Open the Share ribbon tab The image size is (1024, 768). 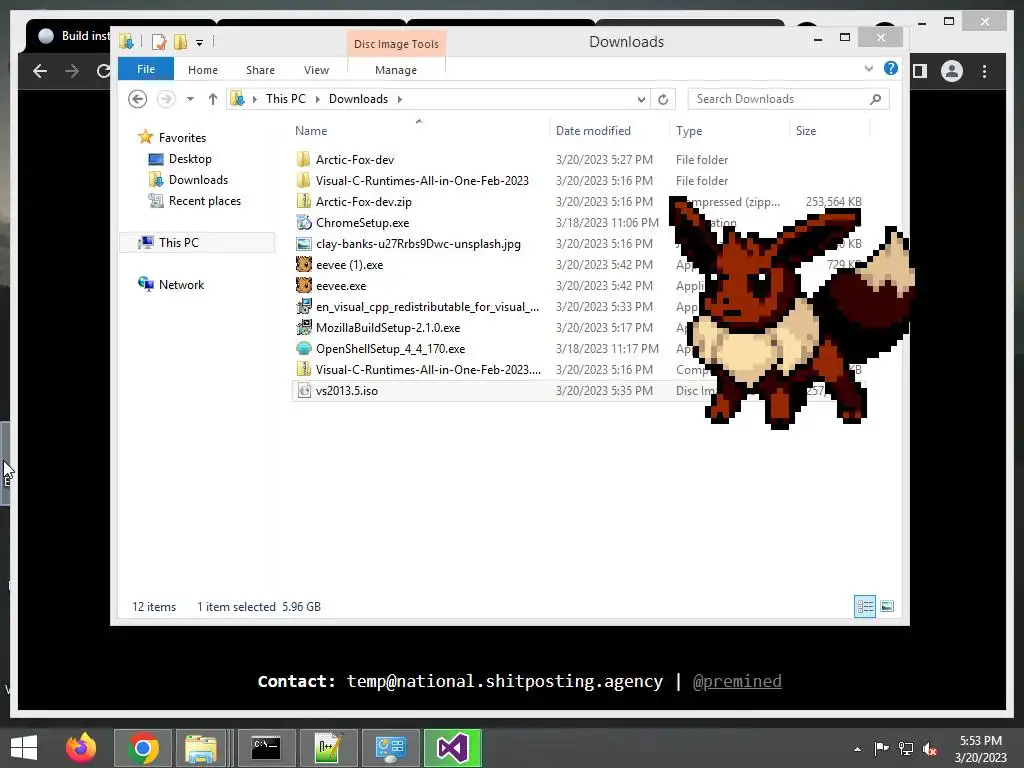click(260, 70)
